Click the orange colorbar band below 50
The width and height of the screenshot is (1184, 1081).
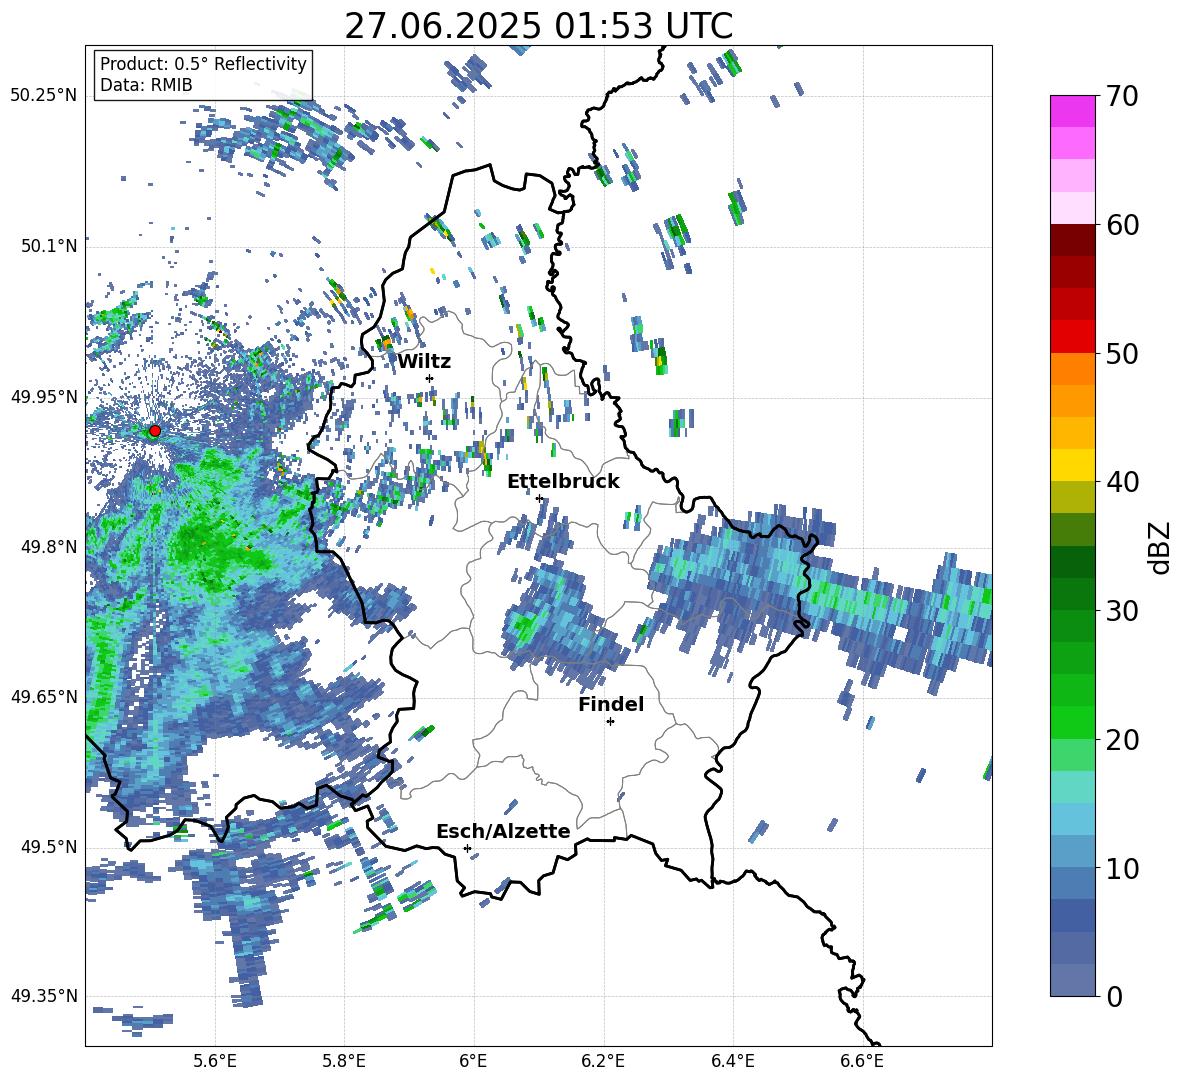click(1072, 369)
